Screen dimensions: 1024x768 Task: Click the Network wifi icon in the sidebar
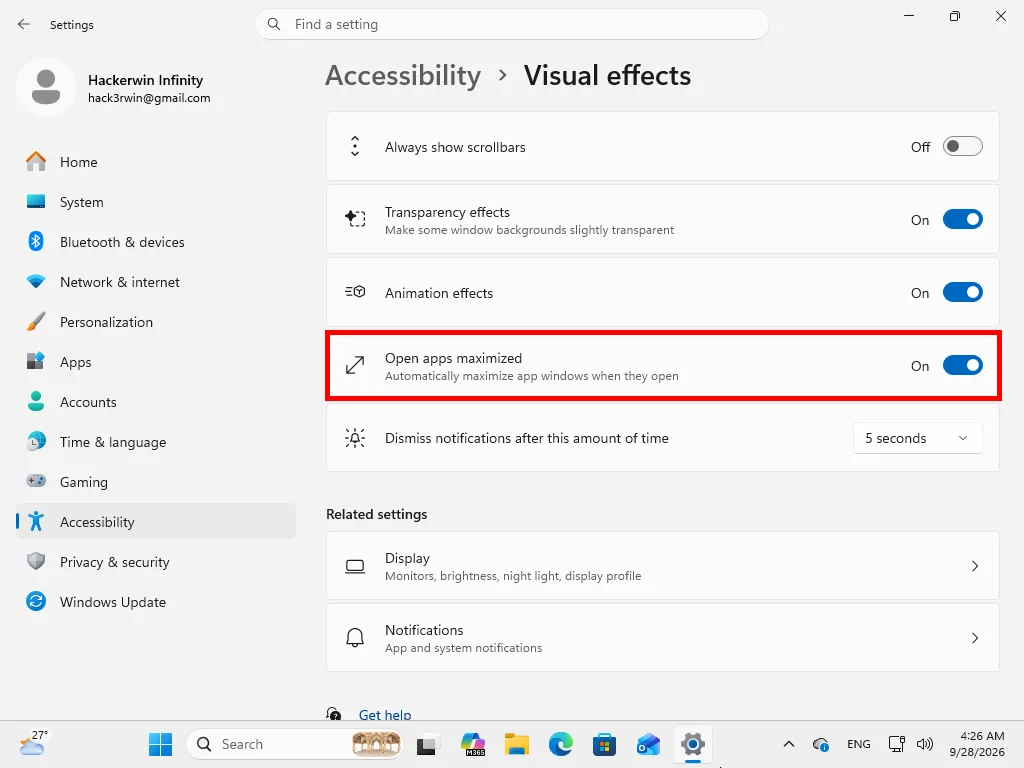tap(36, 281)
